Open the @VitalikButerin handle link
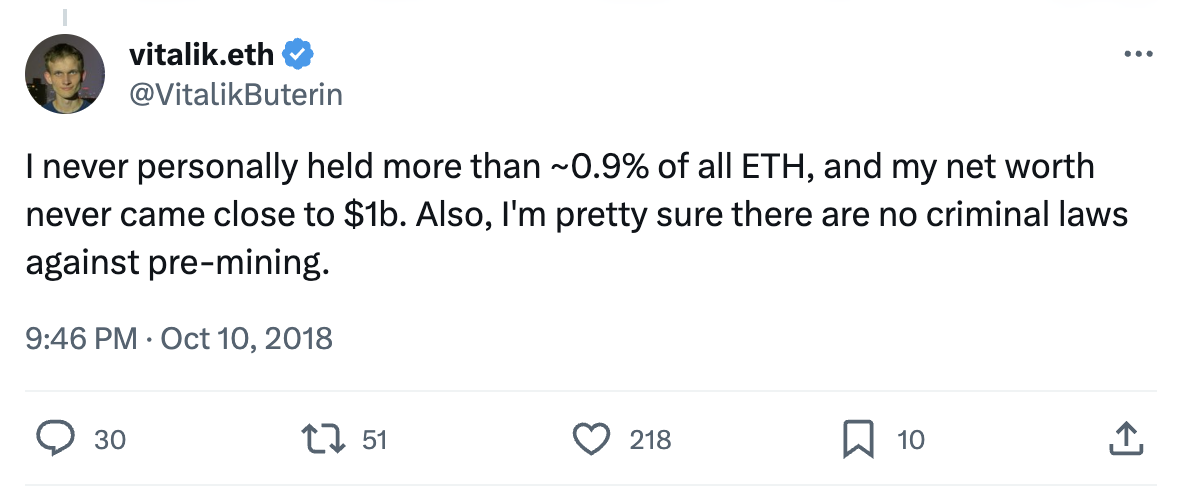1186x500 pixels. [236, 95]
